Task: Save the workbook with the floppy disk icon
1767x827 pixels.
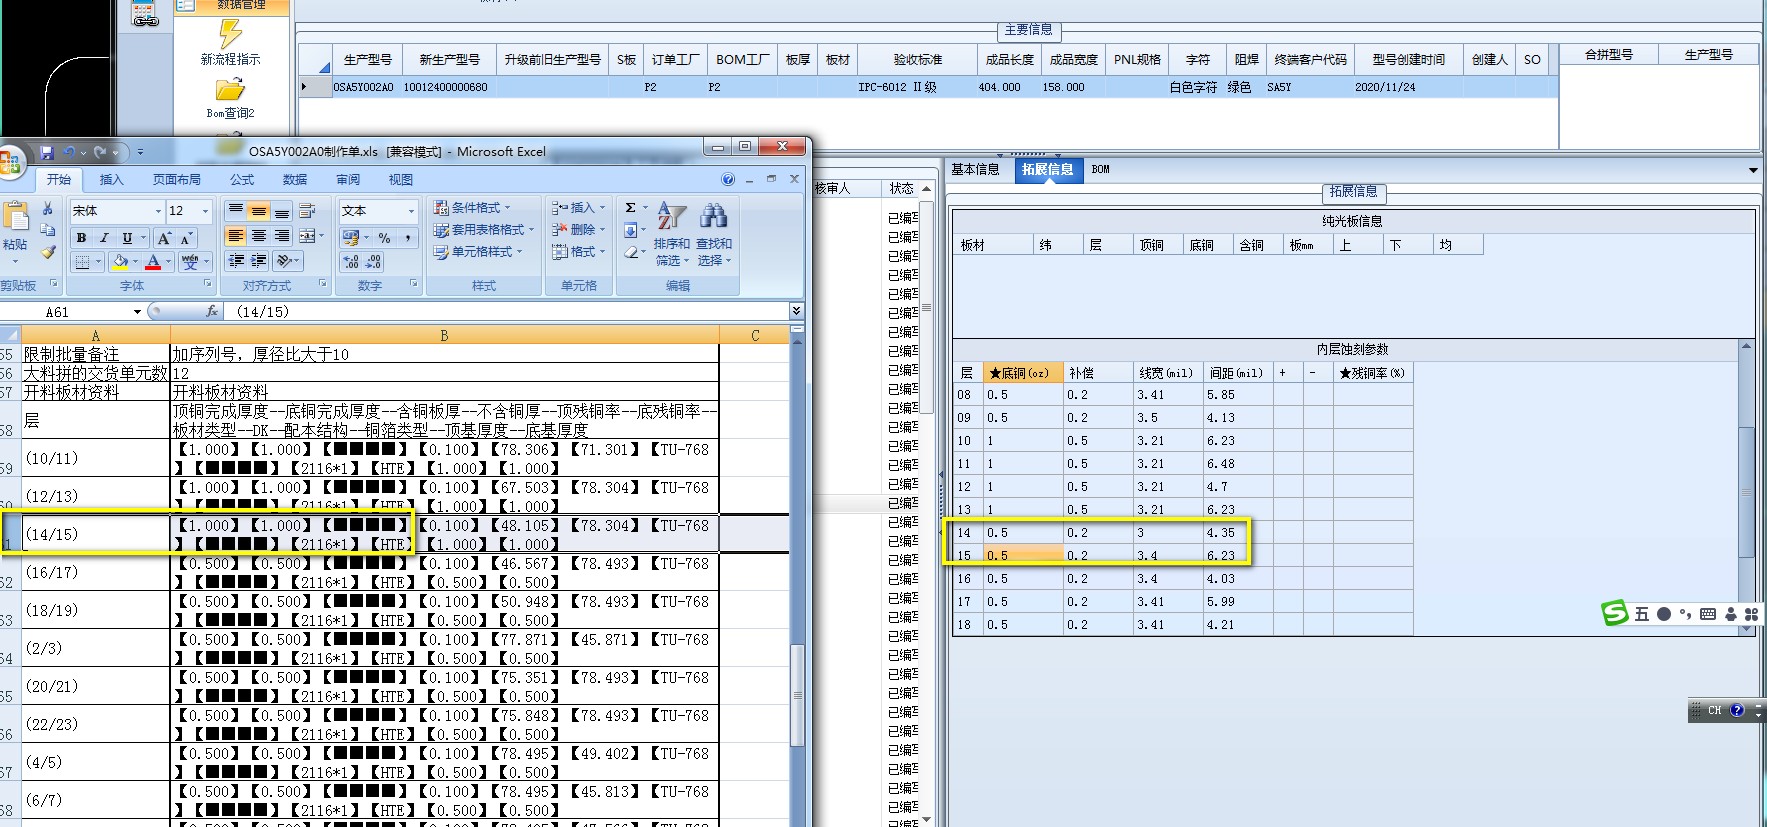Action: click(46, 152)
